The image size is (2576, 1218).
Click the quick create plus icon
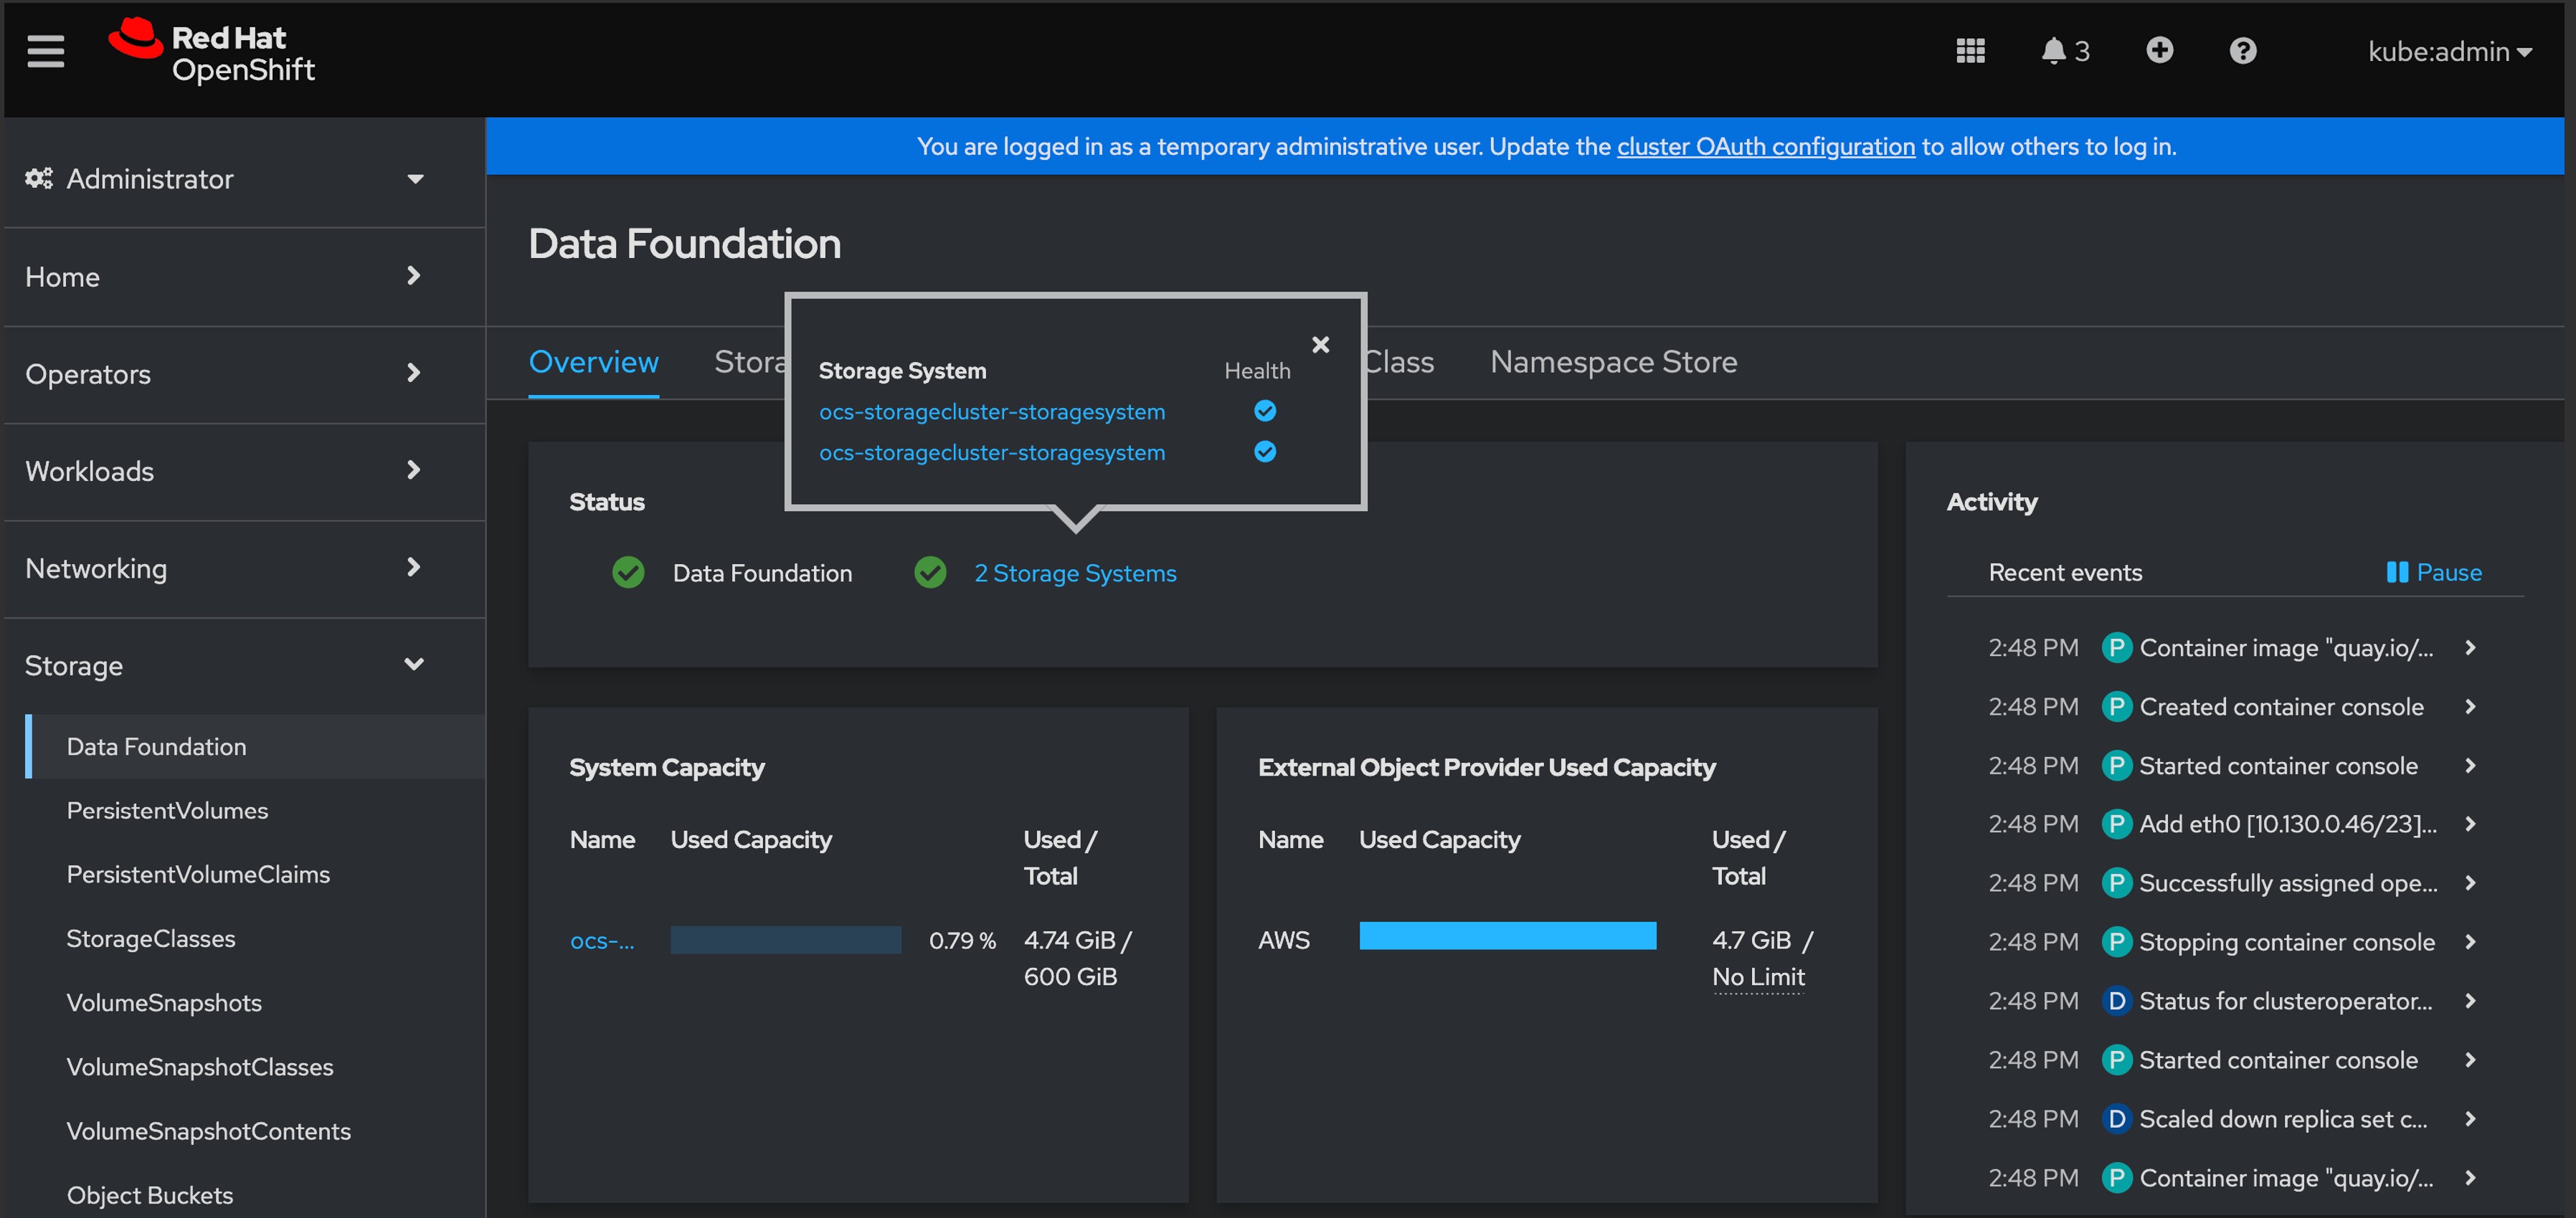pyautogui.click(x=2159, y=51)
